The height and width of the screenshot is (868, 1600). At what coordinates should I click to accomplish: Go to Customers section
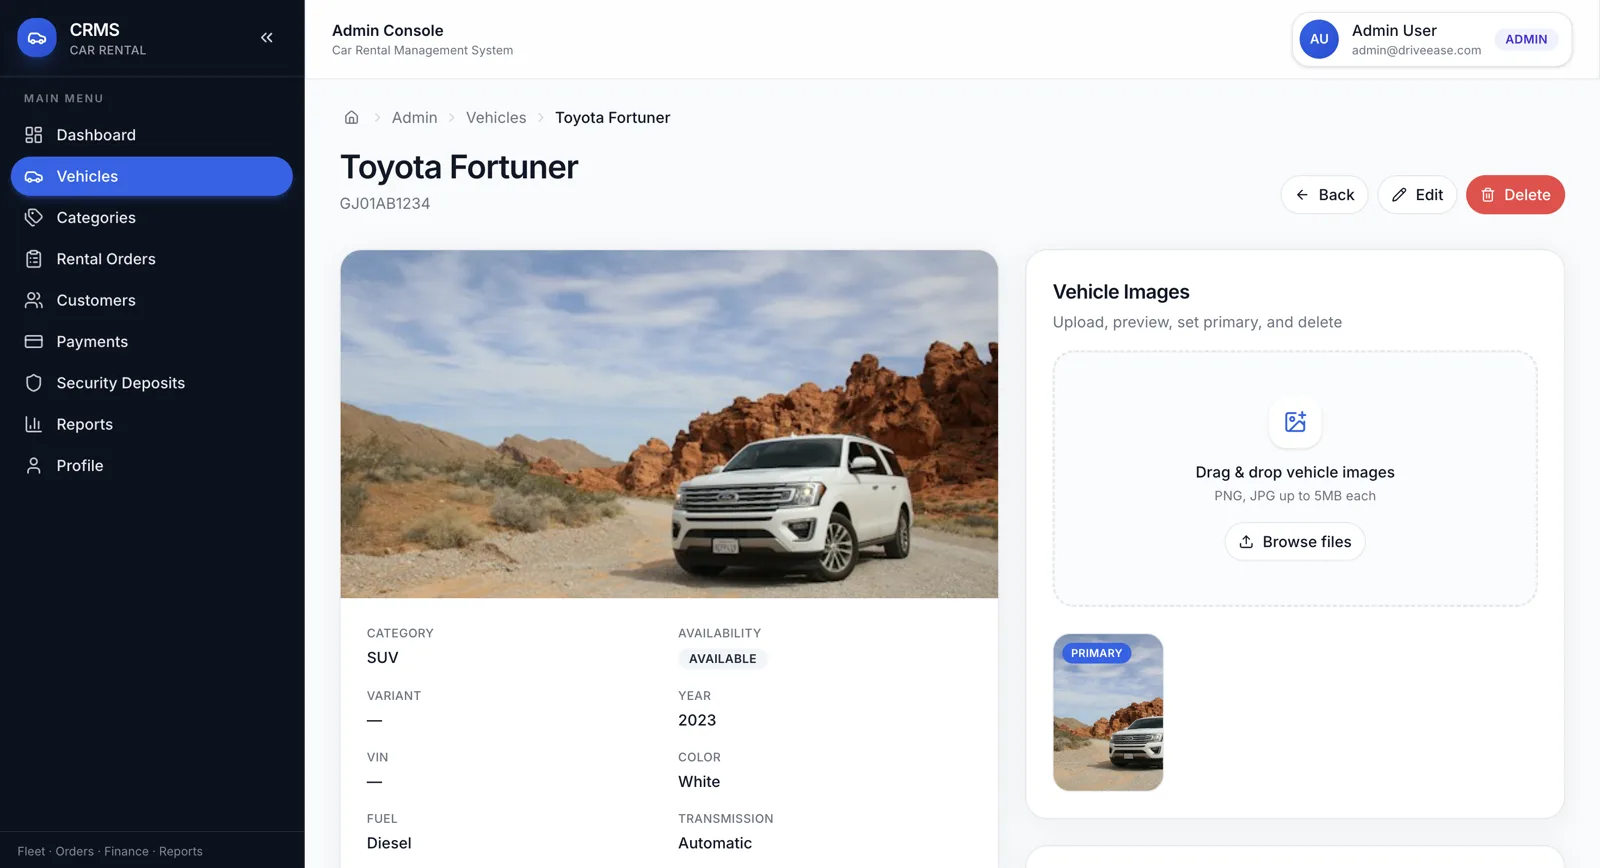coord(152,300)
